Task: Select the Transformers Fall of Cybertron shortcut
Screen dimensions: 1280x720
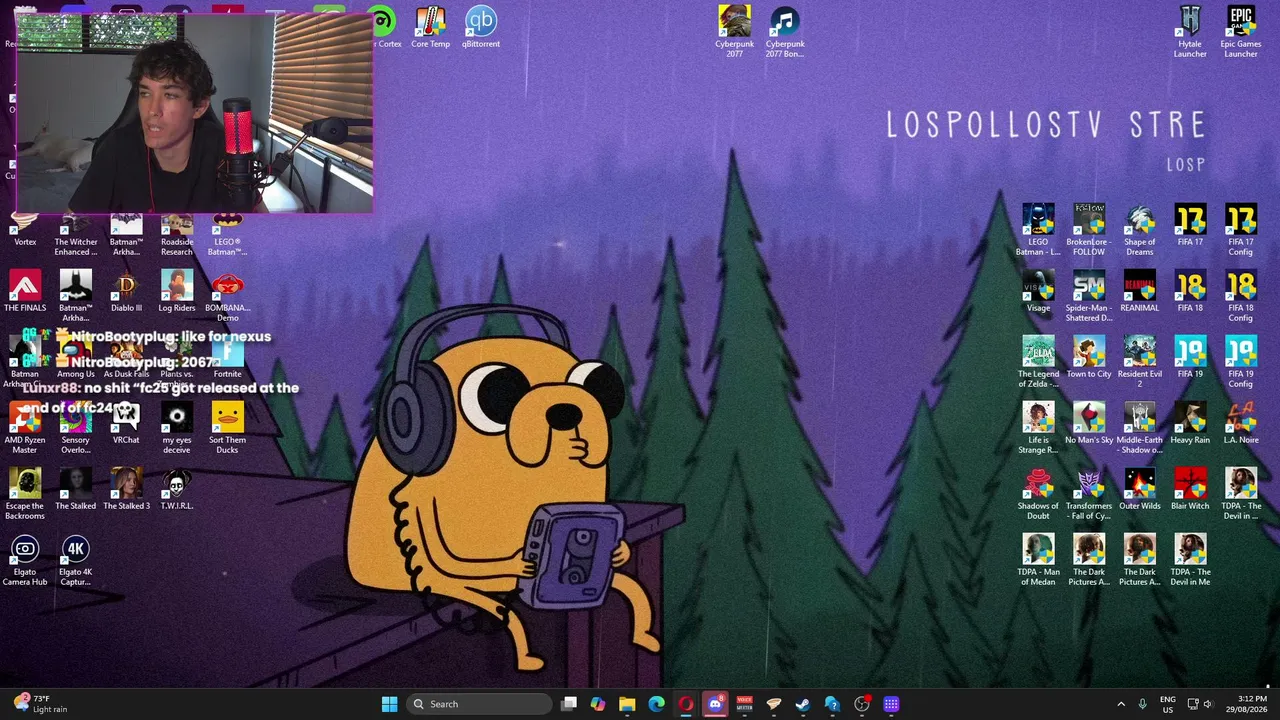Action: point(1089,494)
